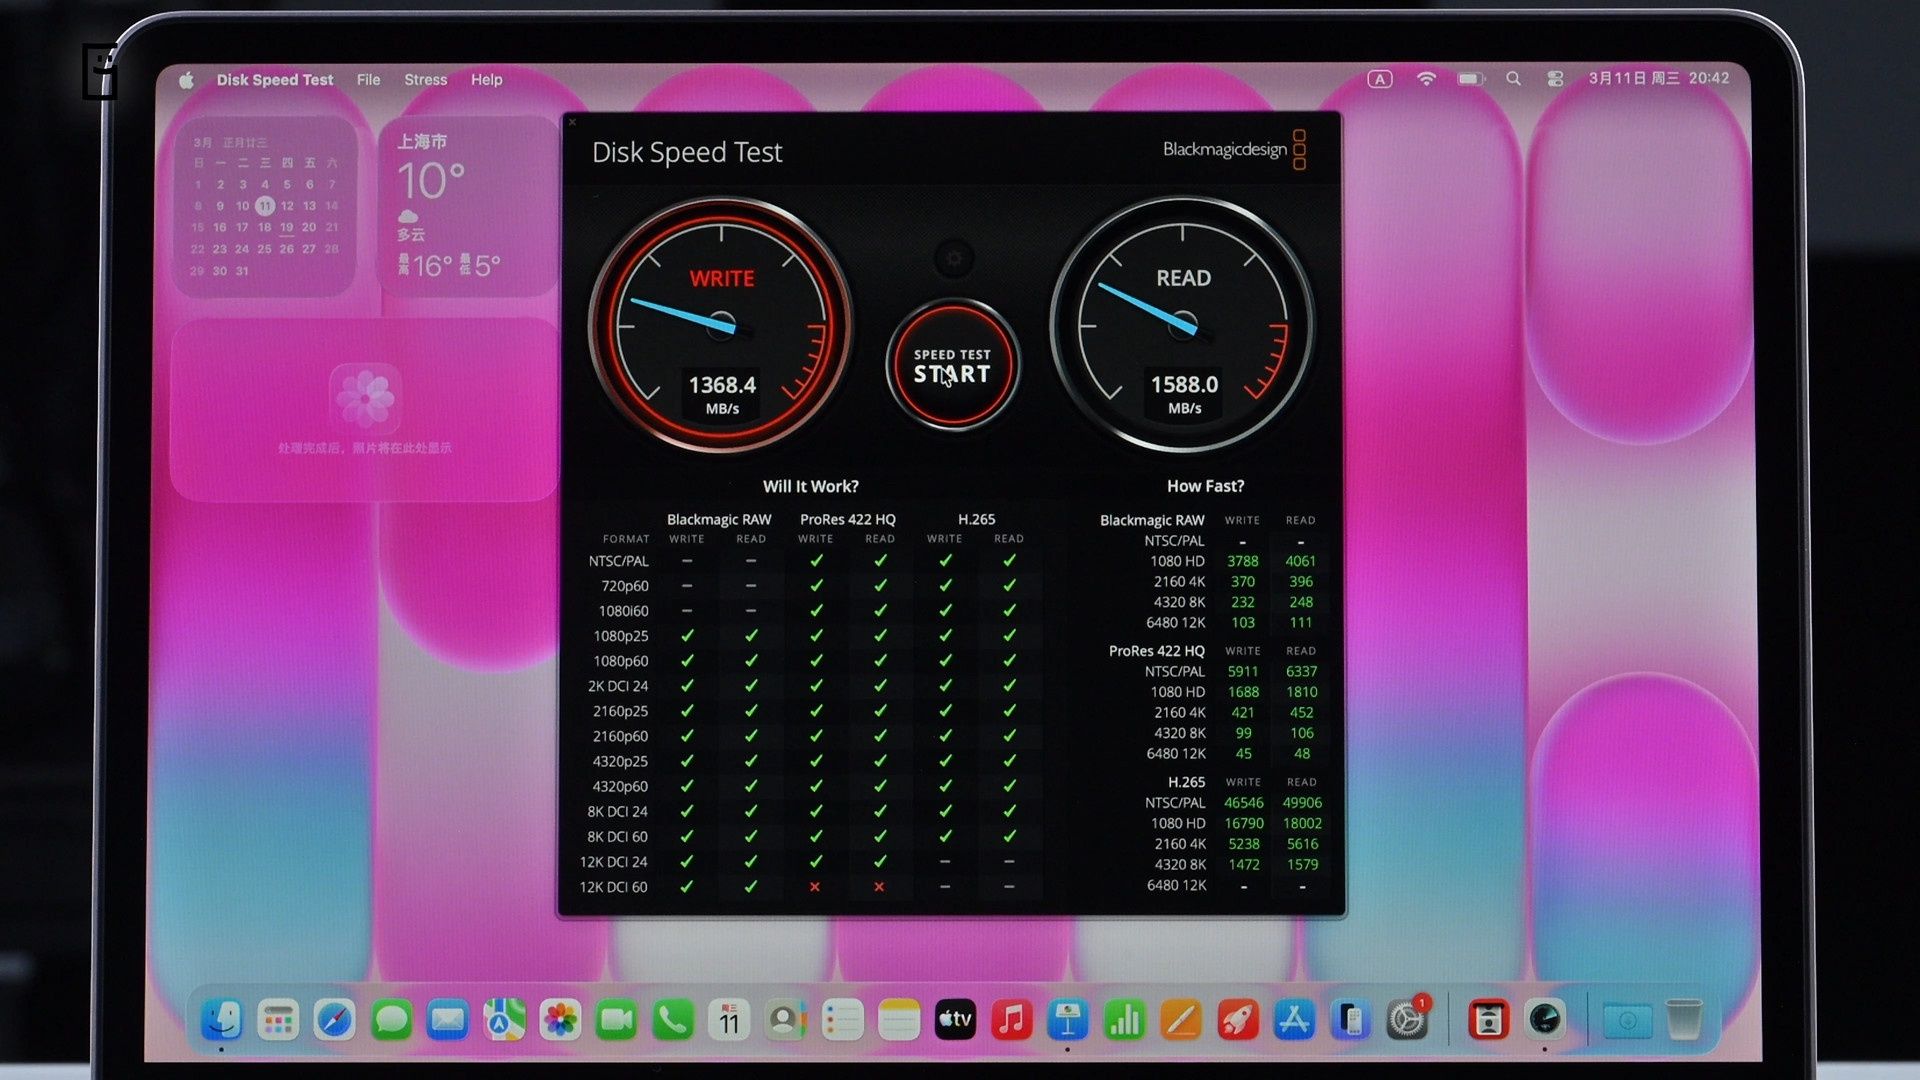This screenshot has height=1080, width=1920.
Task: Open the settings gear above the Start button
Action: pyautogui.click(x=954, y=259)
